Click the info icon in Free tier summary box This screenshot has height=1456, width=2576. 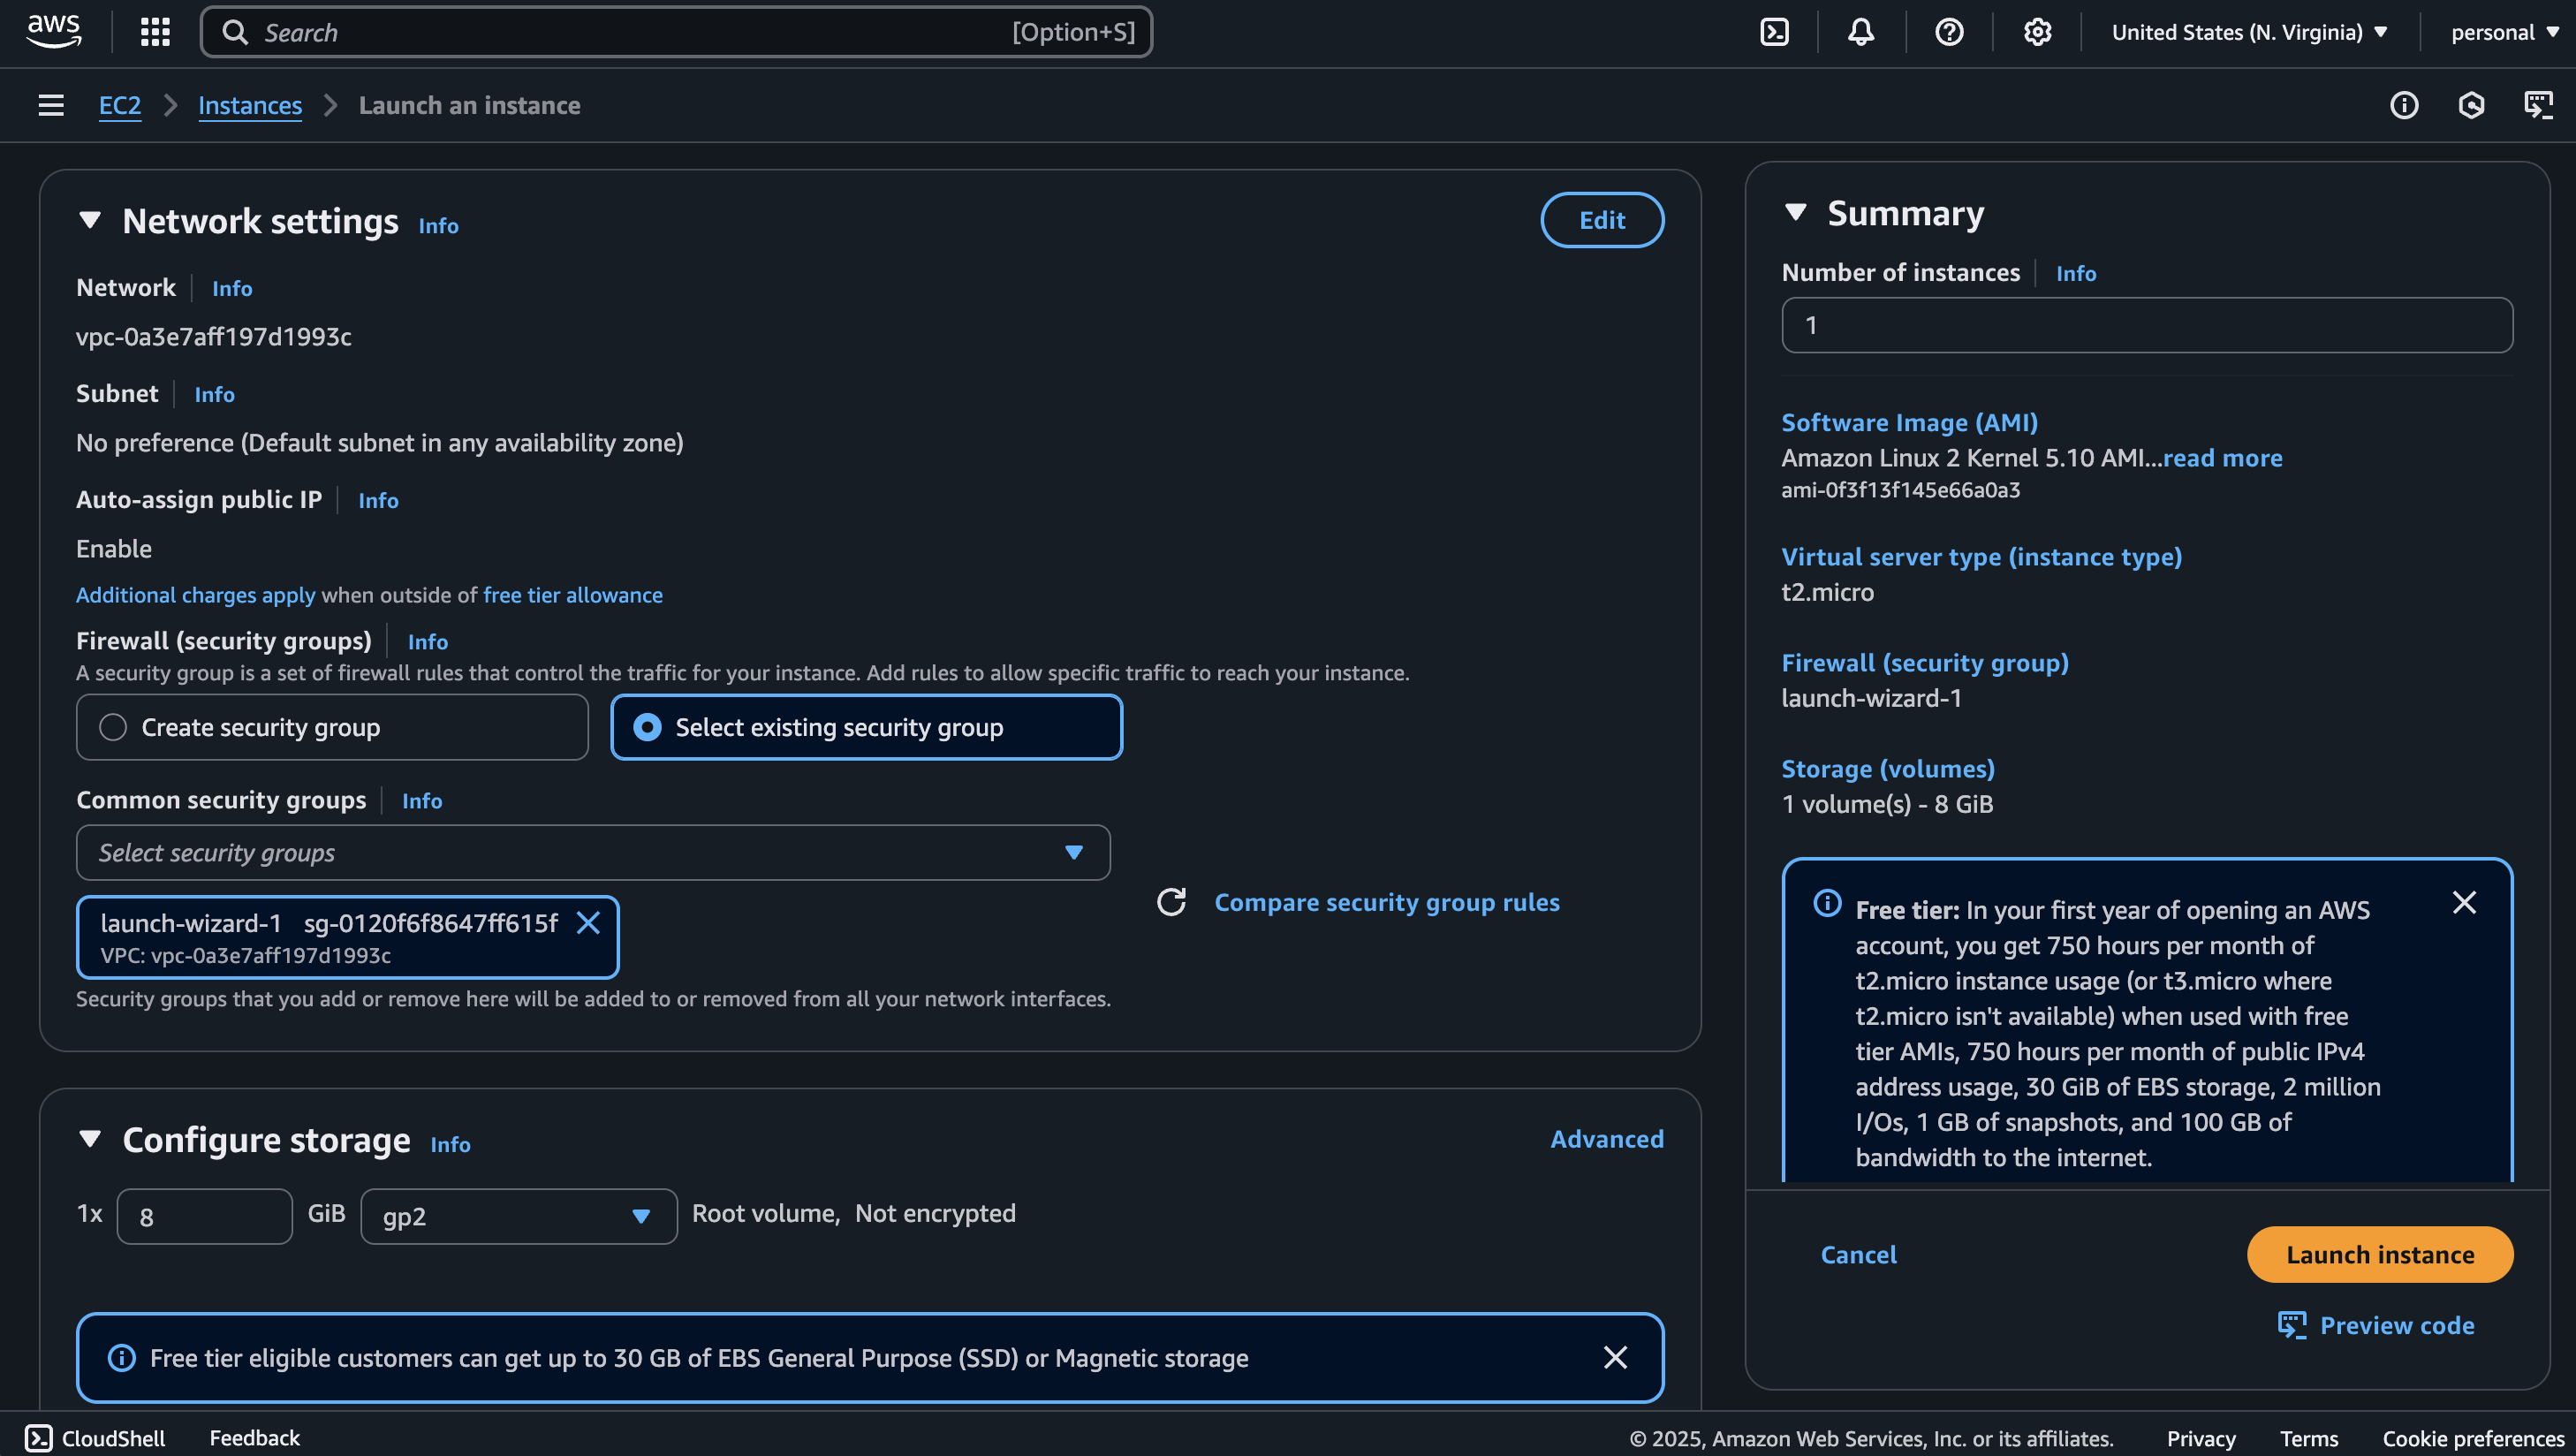1827,903
